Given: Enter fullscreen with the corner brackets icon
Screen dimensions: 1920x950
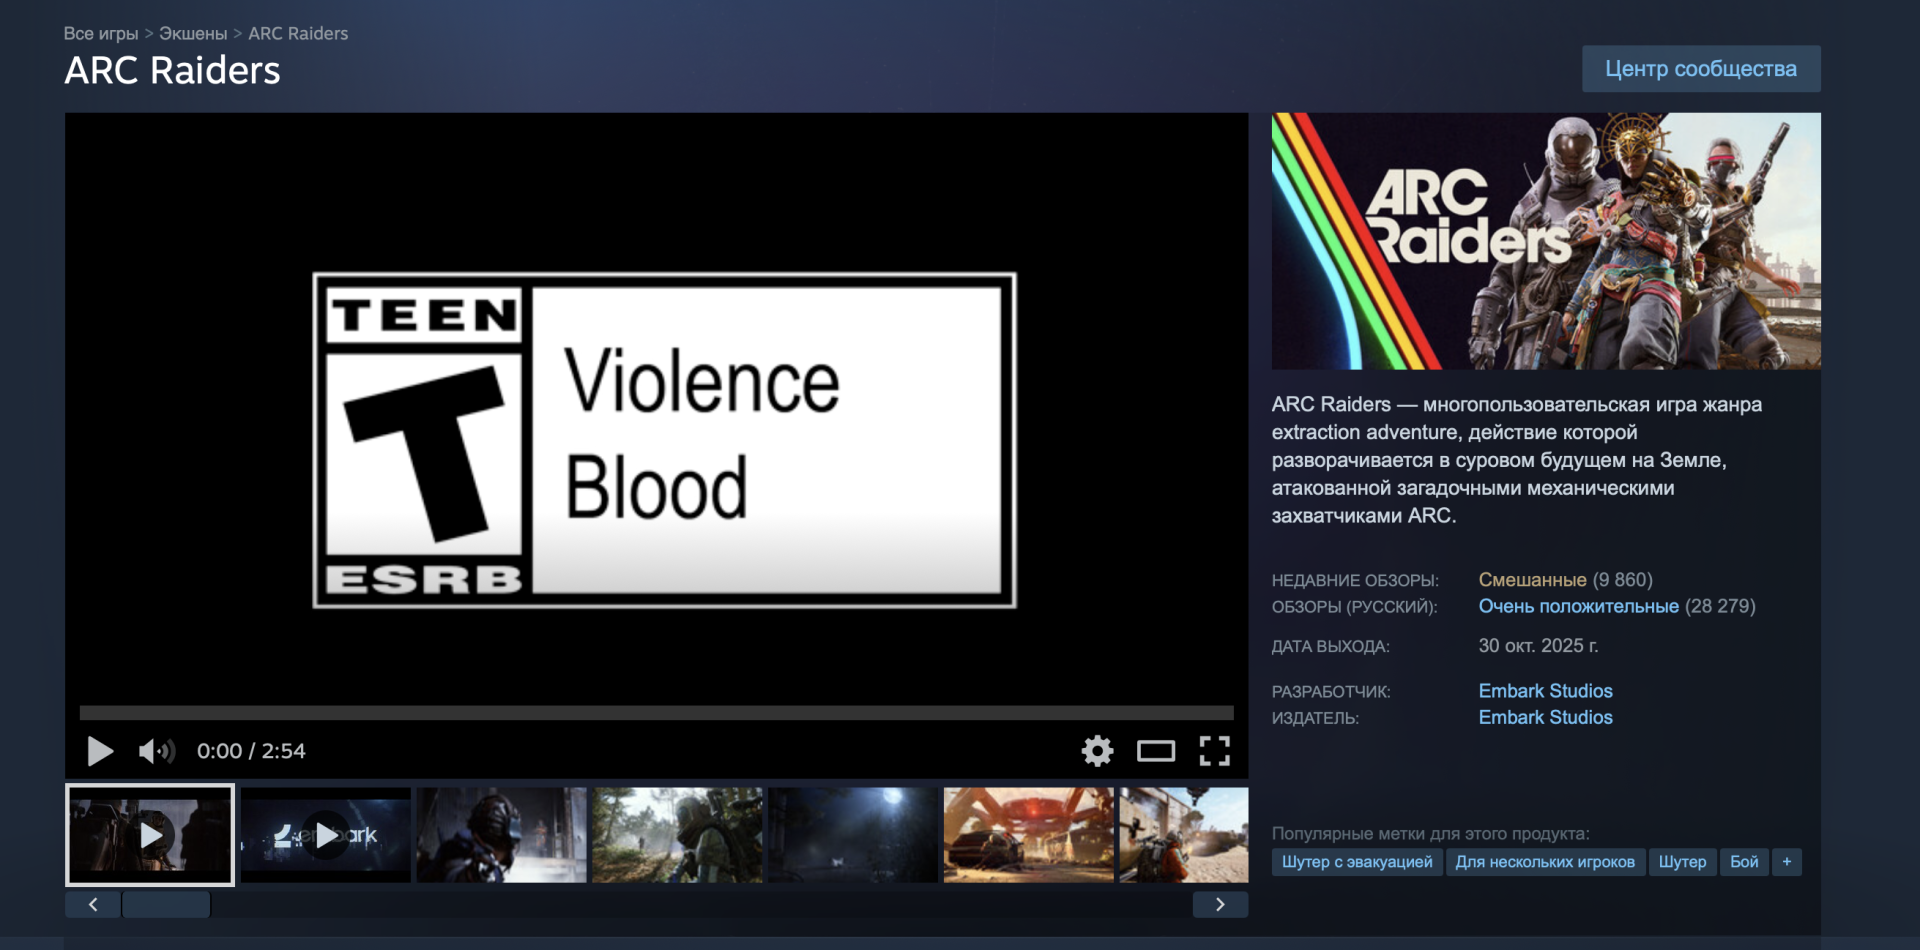Looking at the screenshot, I should pyautogui.click(x=1214, y=751).
